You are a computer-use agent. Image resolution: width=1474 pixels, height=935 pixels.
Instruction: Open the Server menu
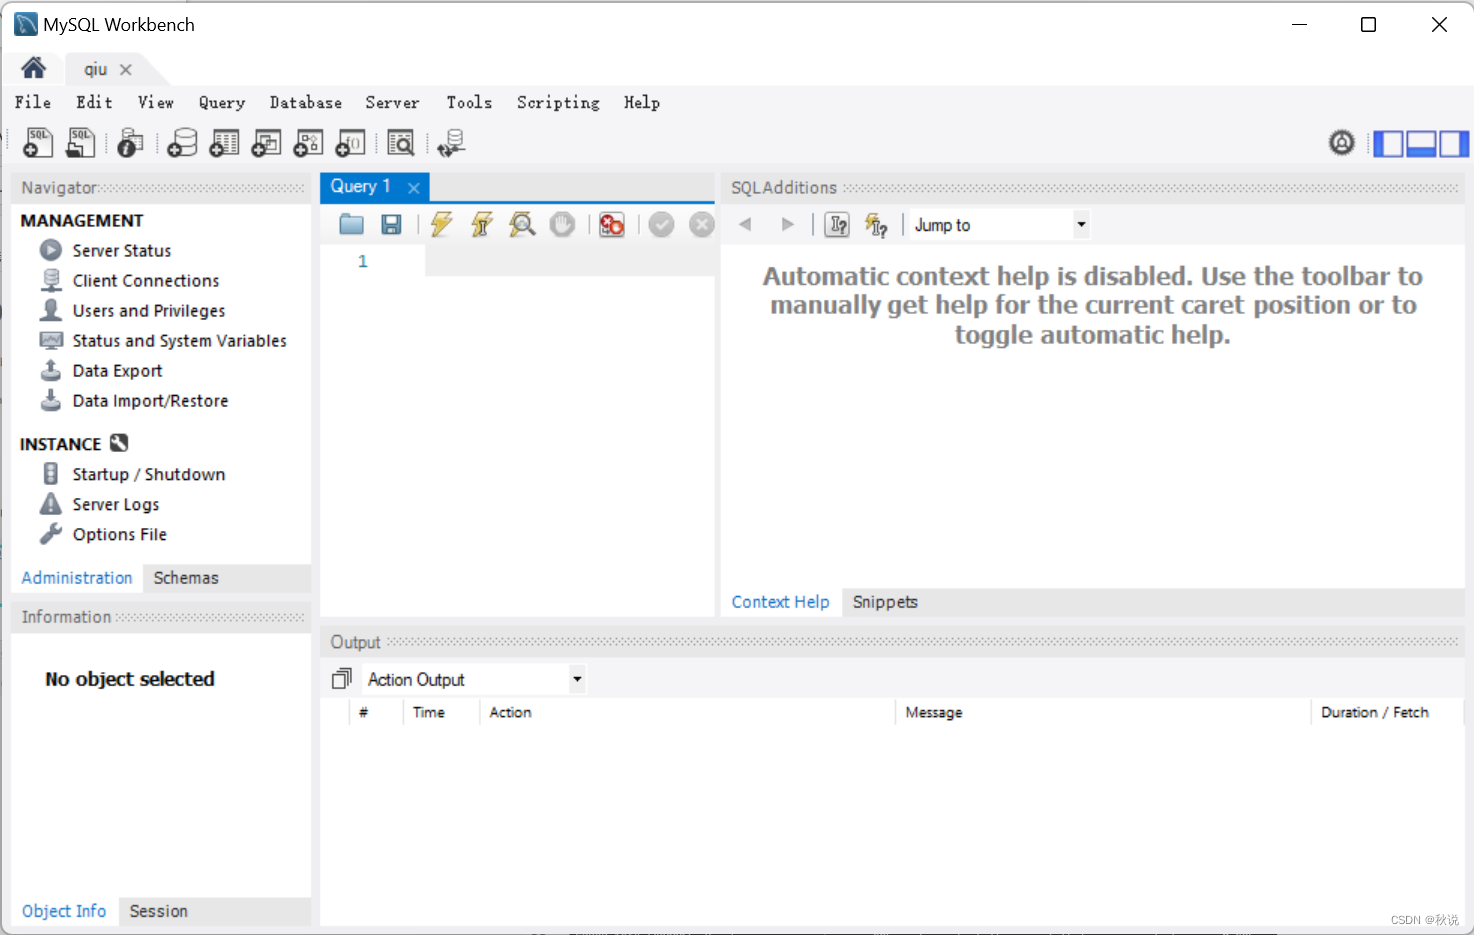392,102
